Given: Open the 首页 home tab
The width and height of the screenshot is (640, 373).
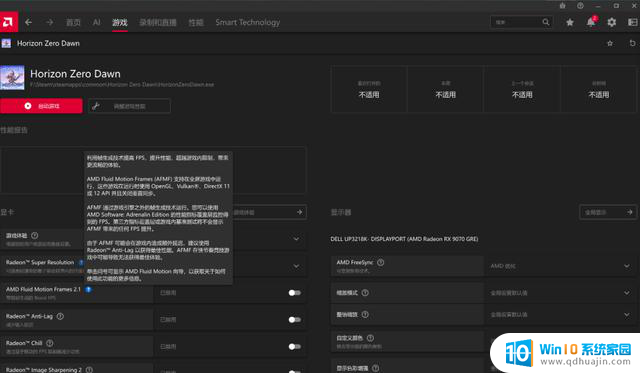Looking at the screenshot, I should (73, 22).
